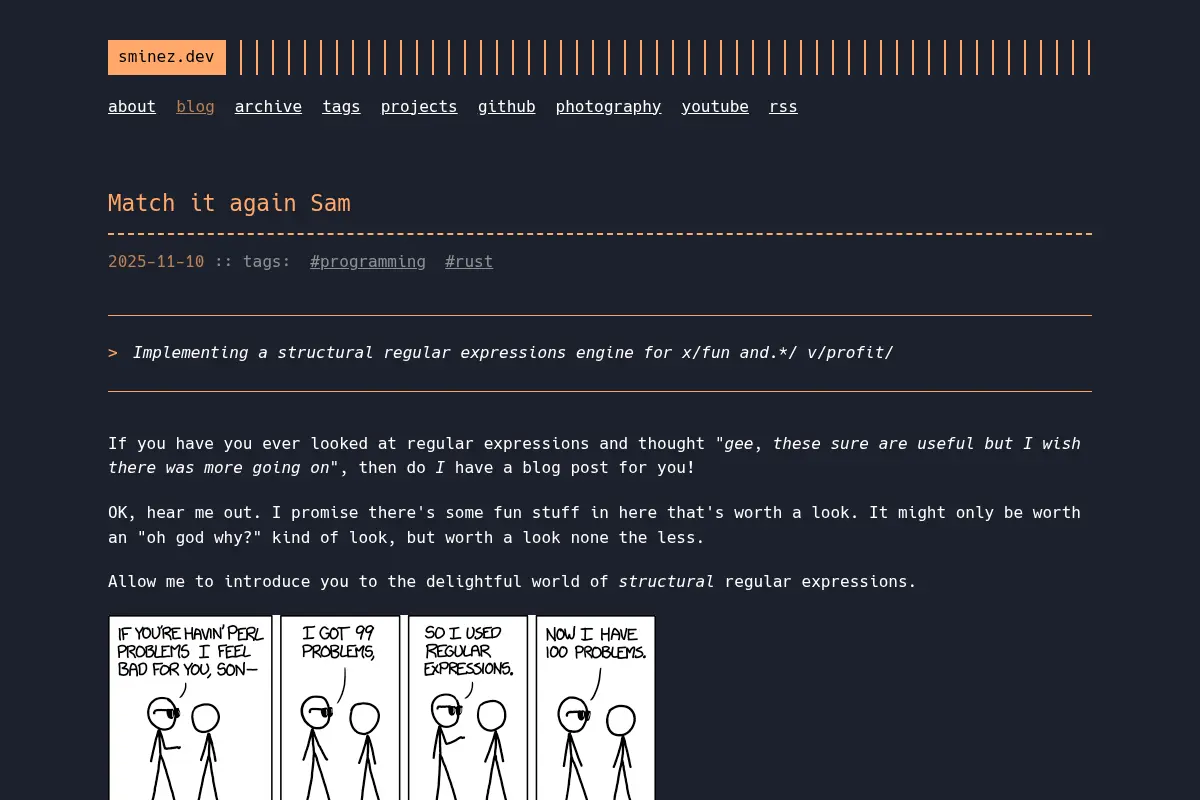This screenshot has width=1200, height=800.
Task: Open the tags navigation link
Action: pos(341,106)
